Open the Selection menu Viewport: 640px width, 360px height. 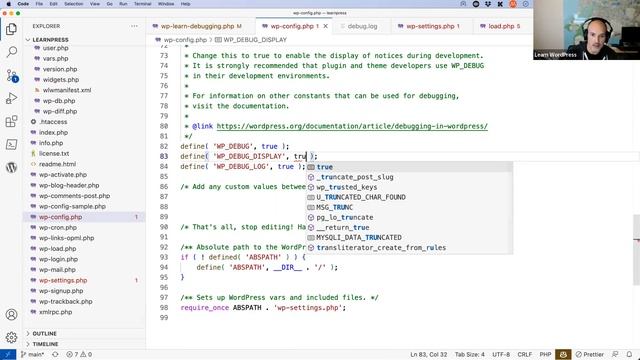tap(73, 4)
